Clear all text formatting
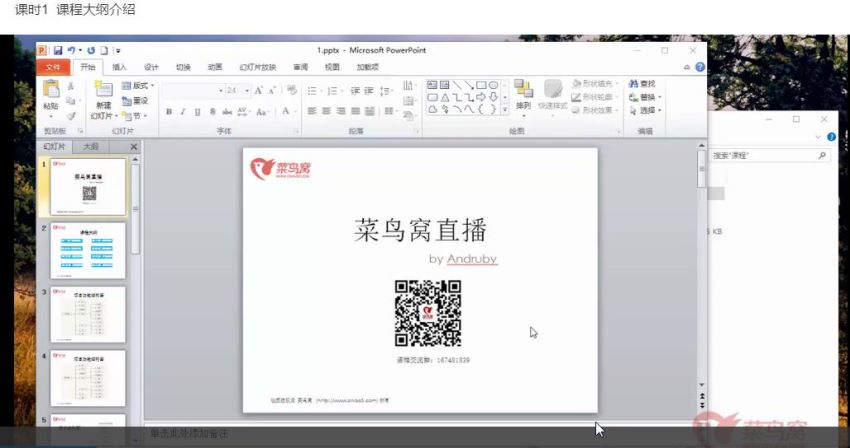The image size is (850, 448). click(x=292, y=90)
